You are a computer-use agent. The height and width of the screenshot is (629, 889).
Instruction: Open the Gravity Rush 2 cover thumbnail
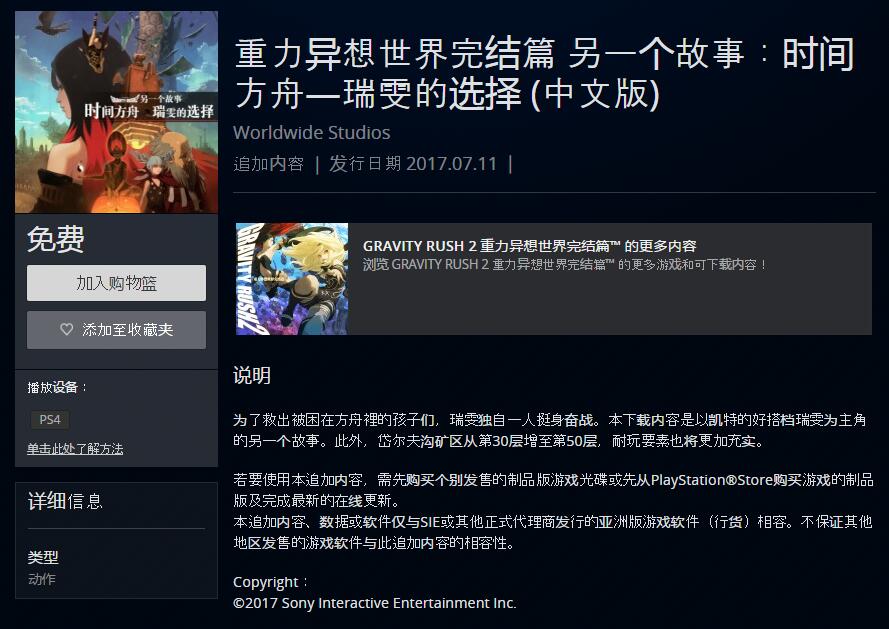[292, 279]
